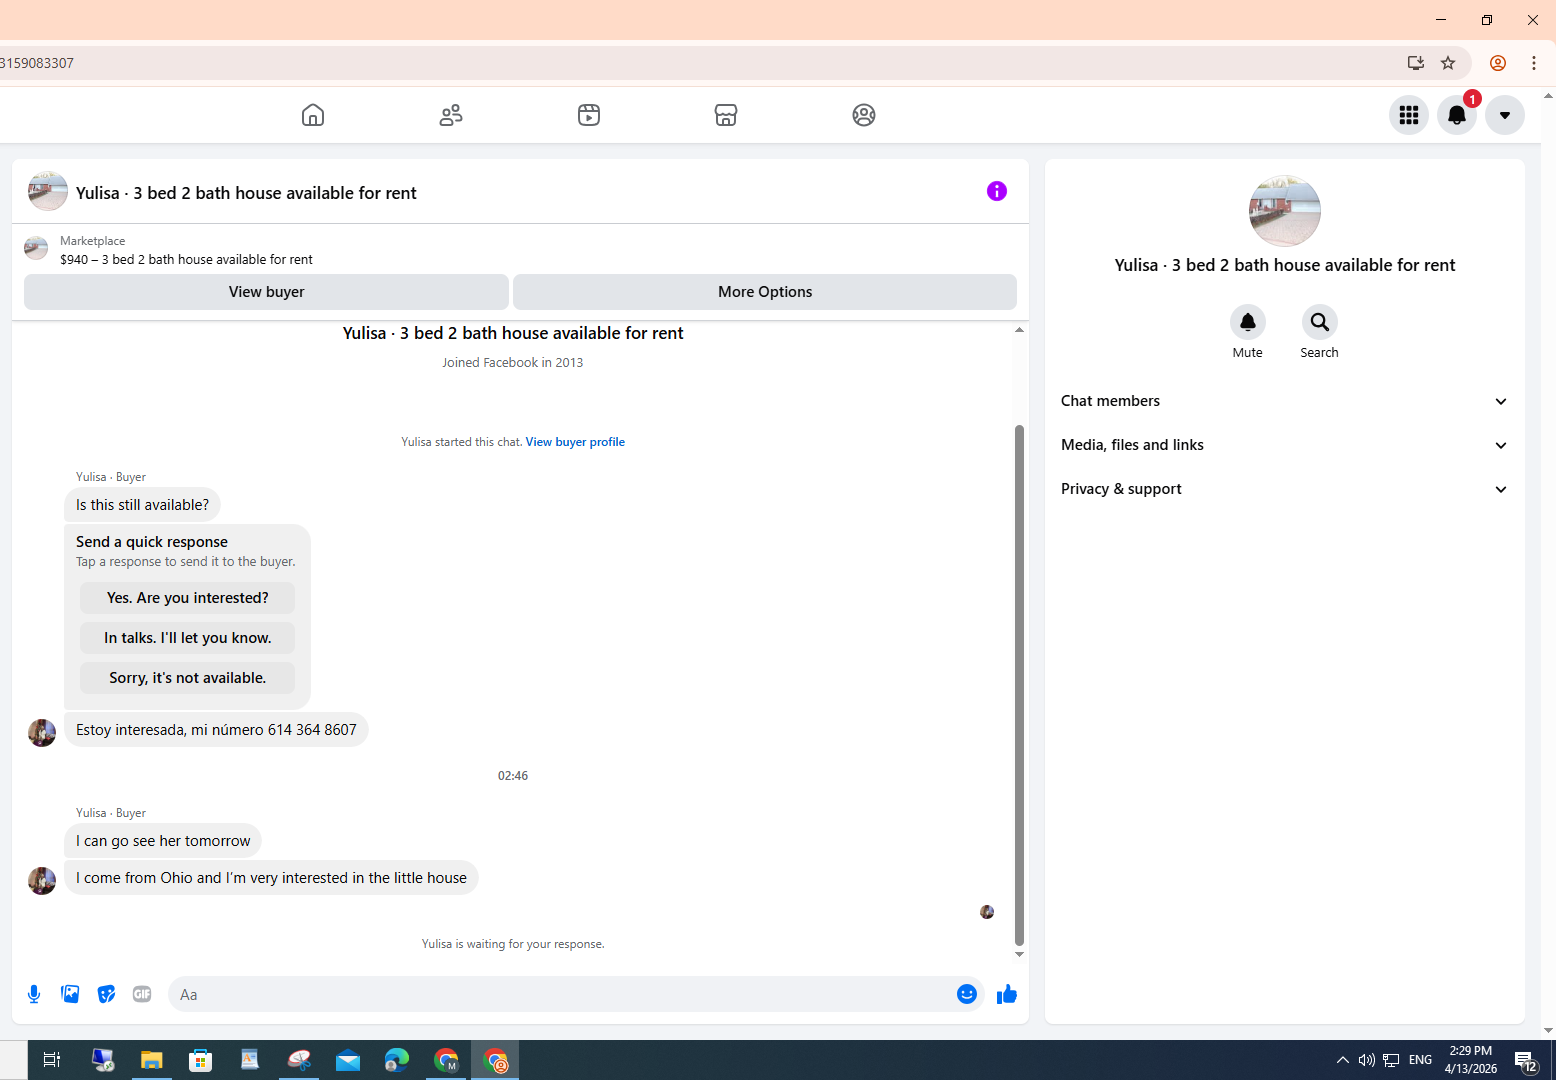The image size is (1556, 1080).
Task: Click the '$940 – 3 bed 2 bath house' listing text
Action: (186, 259)
